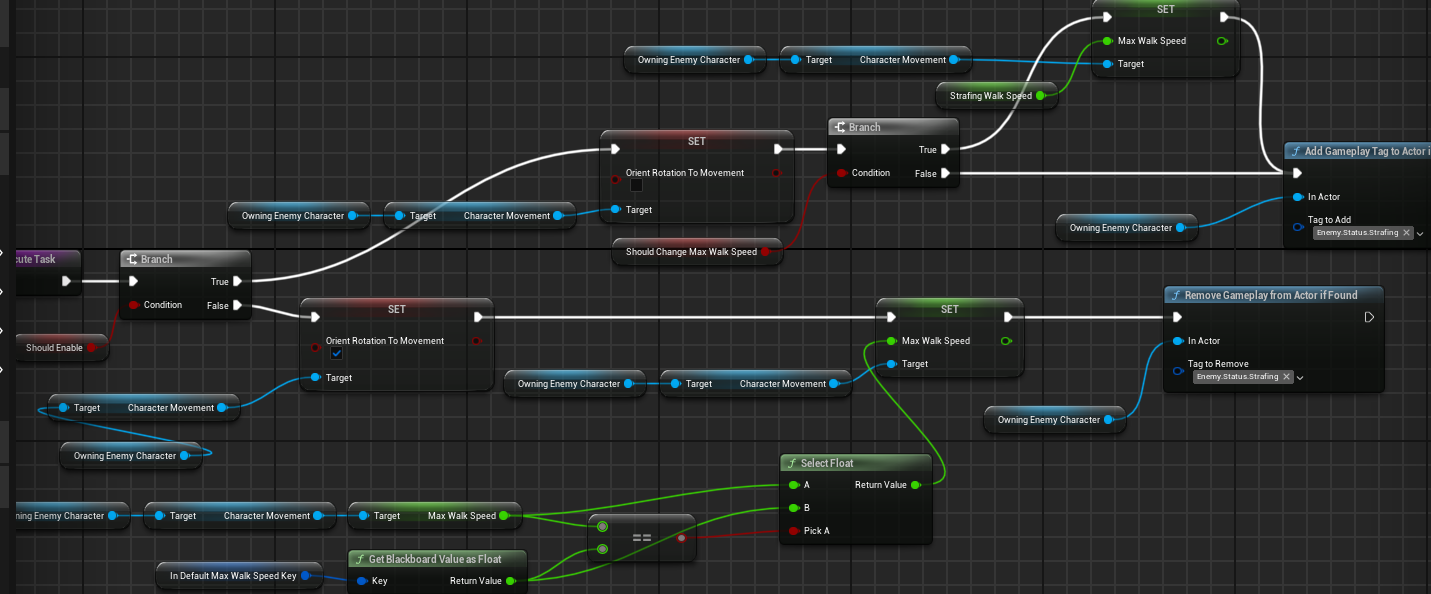Expand the Tag to Remove dropdown arrow
Screen dimensions: 1431x594
click(1299, 377)
